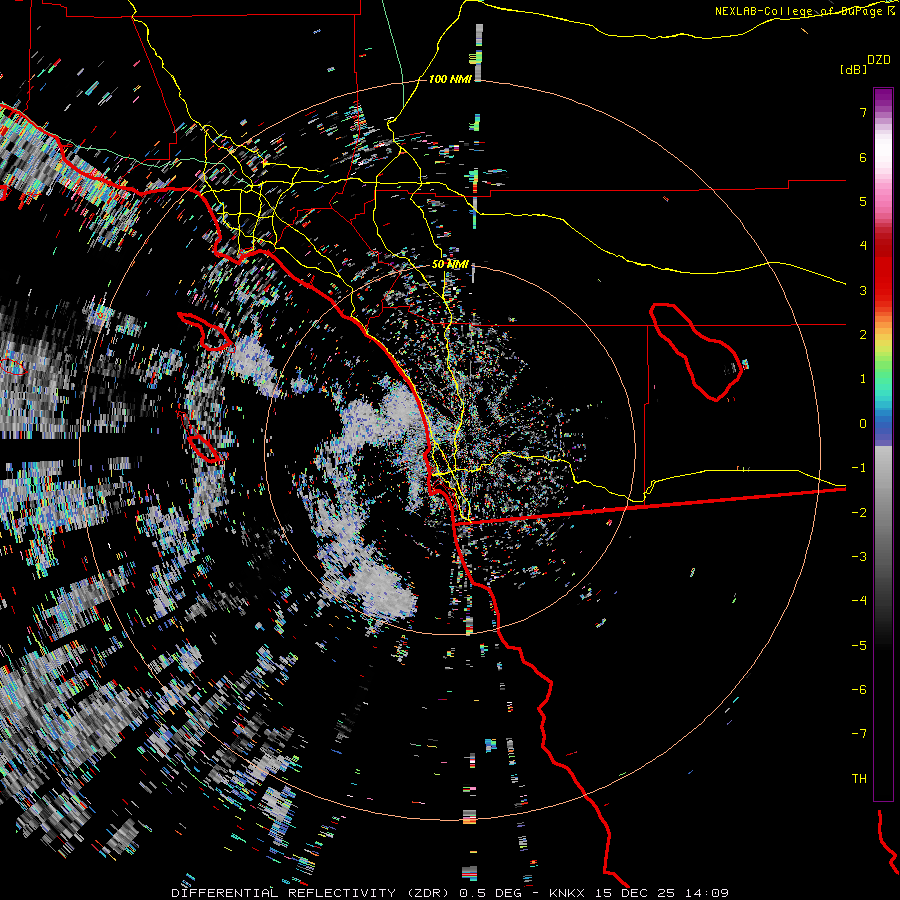Screen dimensions: 900x900
Task: Click the "100 NMI" range ring label
Action: (450, 79)
